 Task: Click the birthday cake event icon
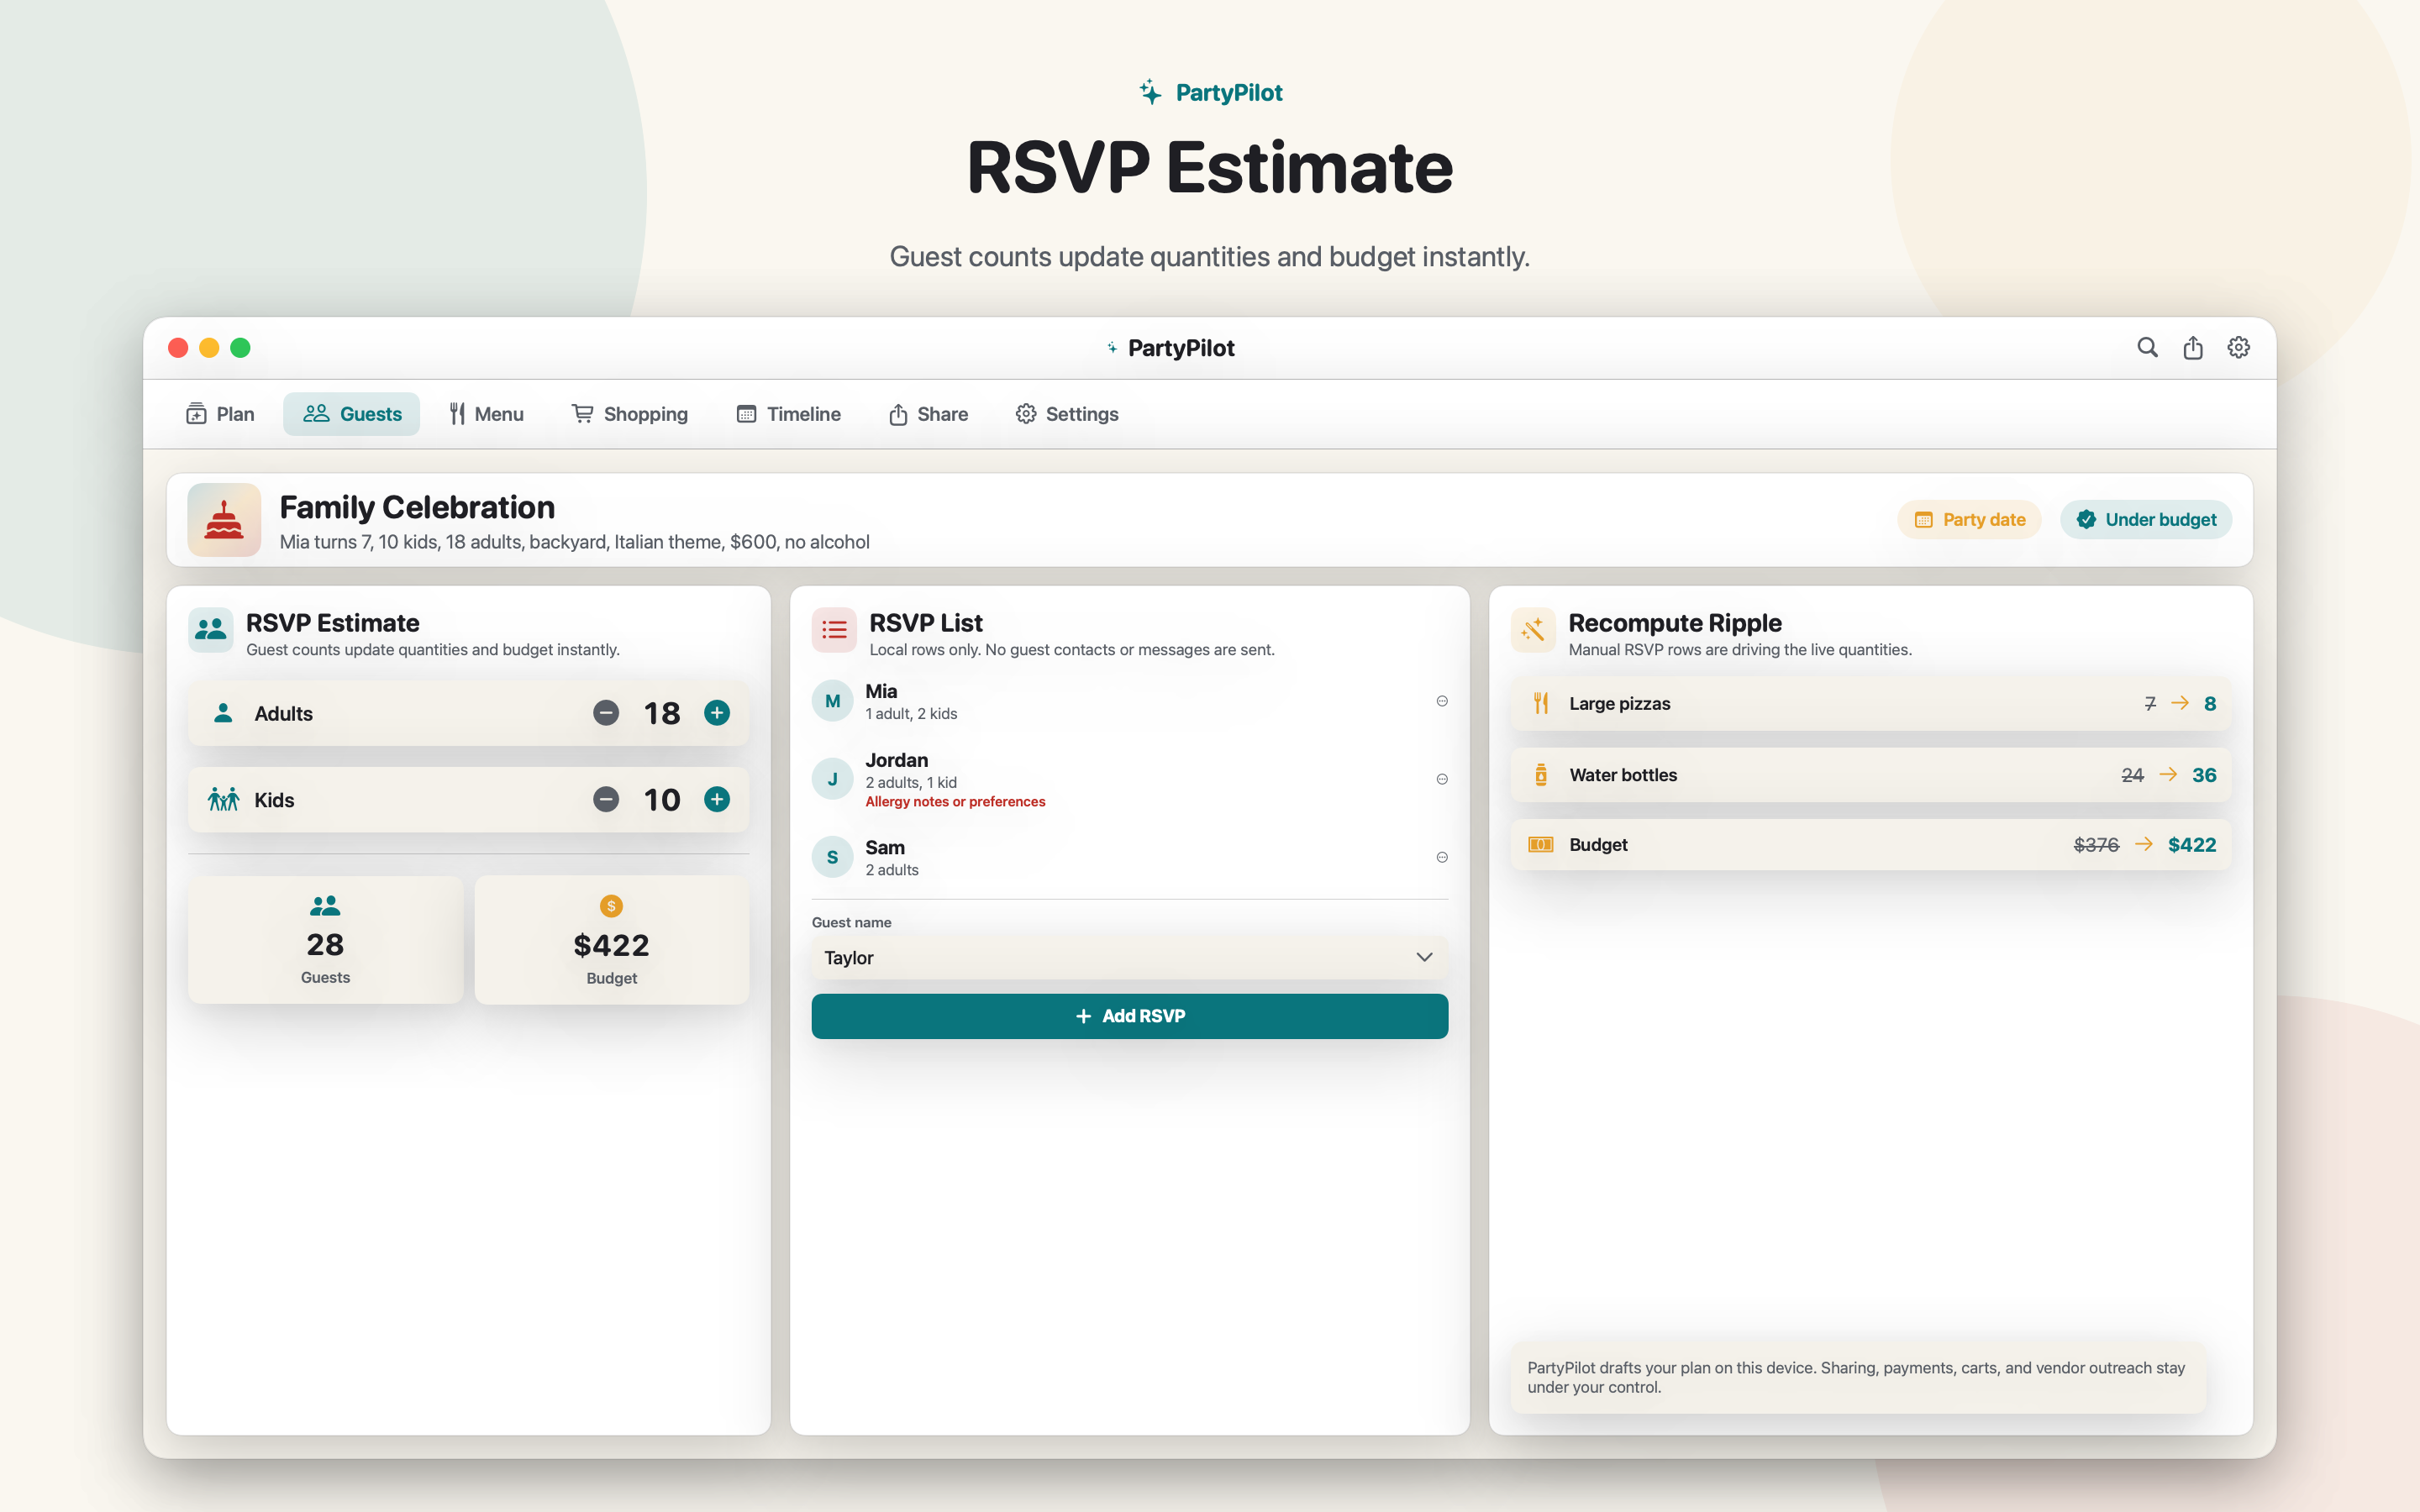[x=224, y=520]
